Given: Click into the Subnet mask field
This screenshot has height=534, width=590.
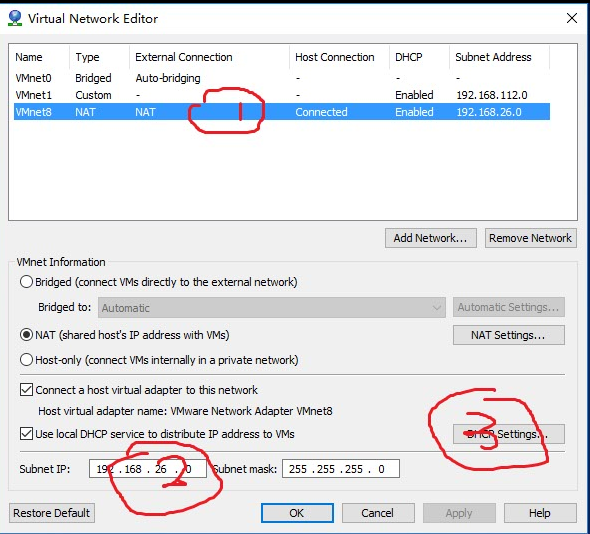Looking at the screenshot, I should (x=341, y=469).
